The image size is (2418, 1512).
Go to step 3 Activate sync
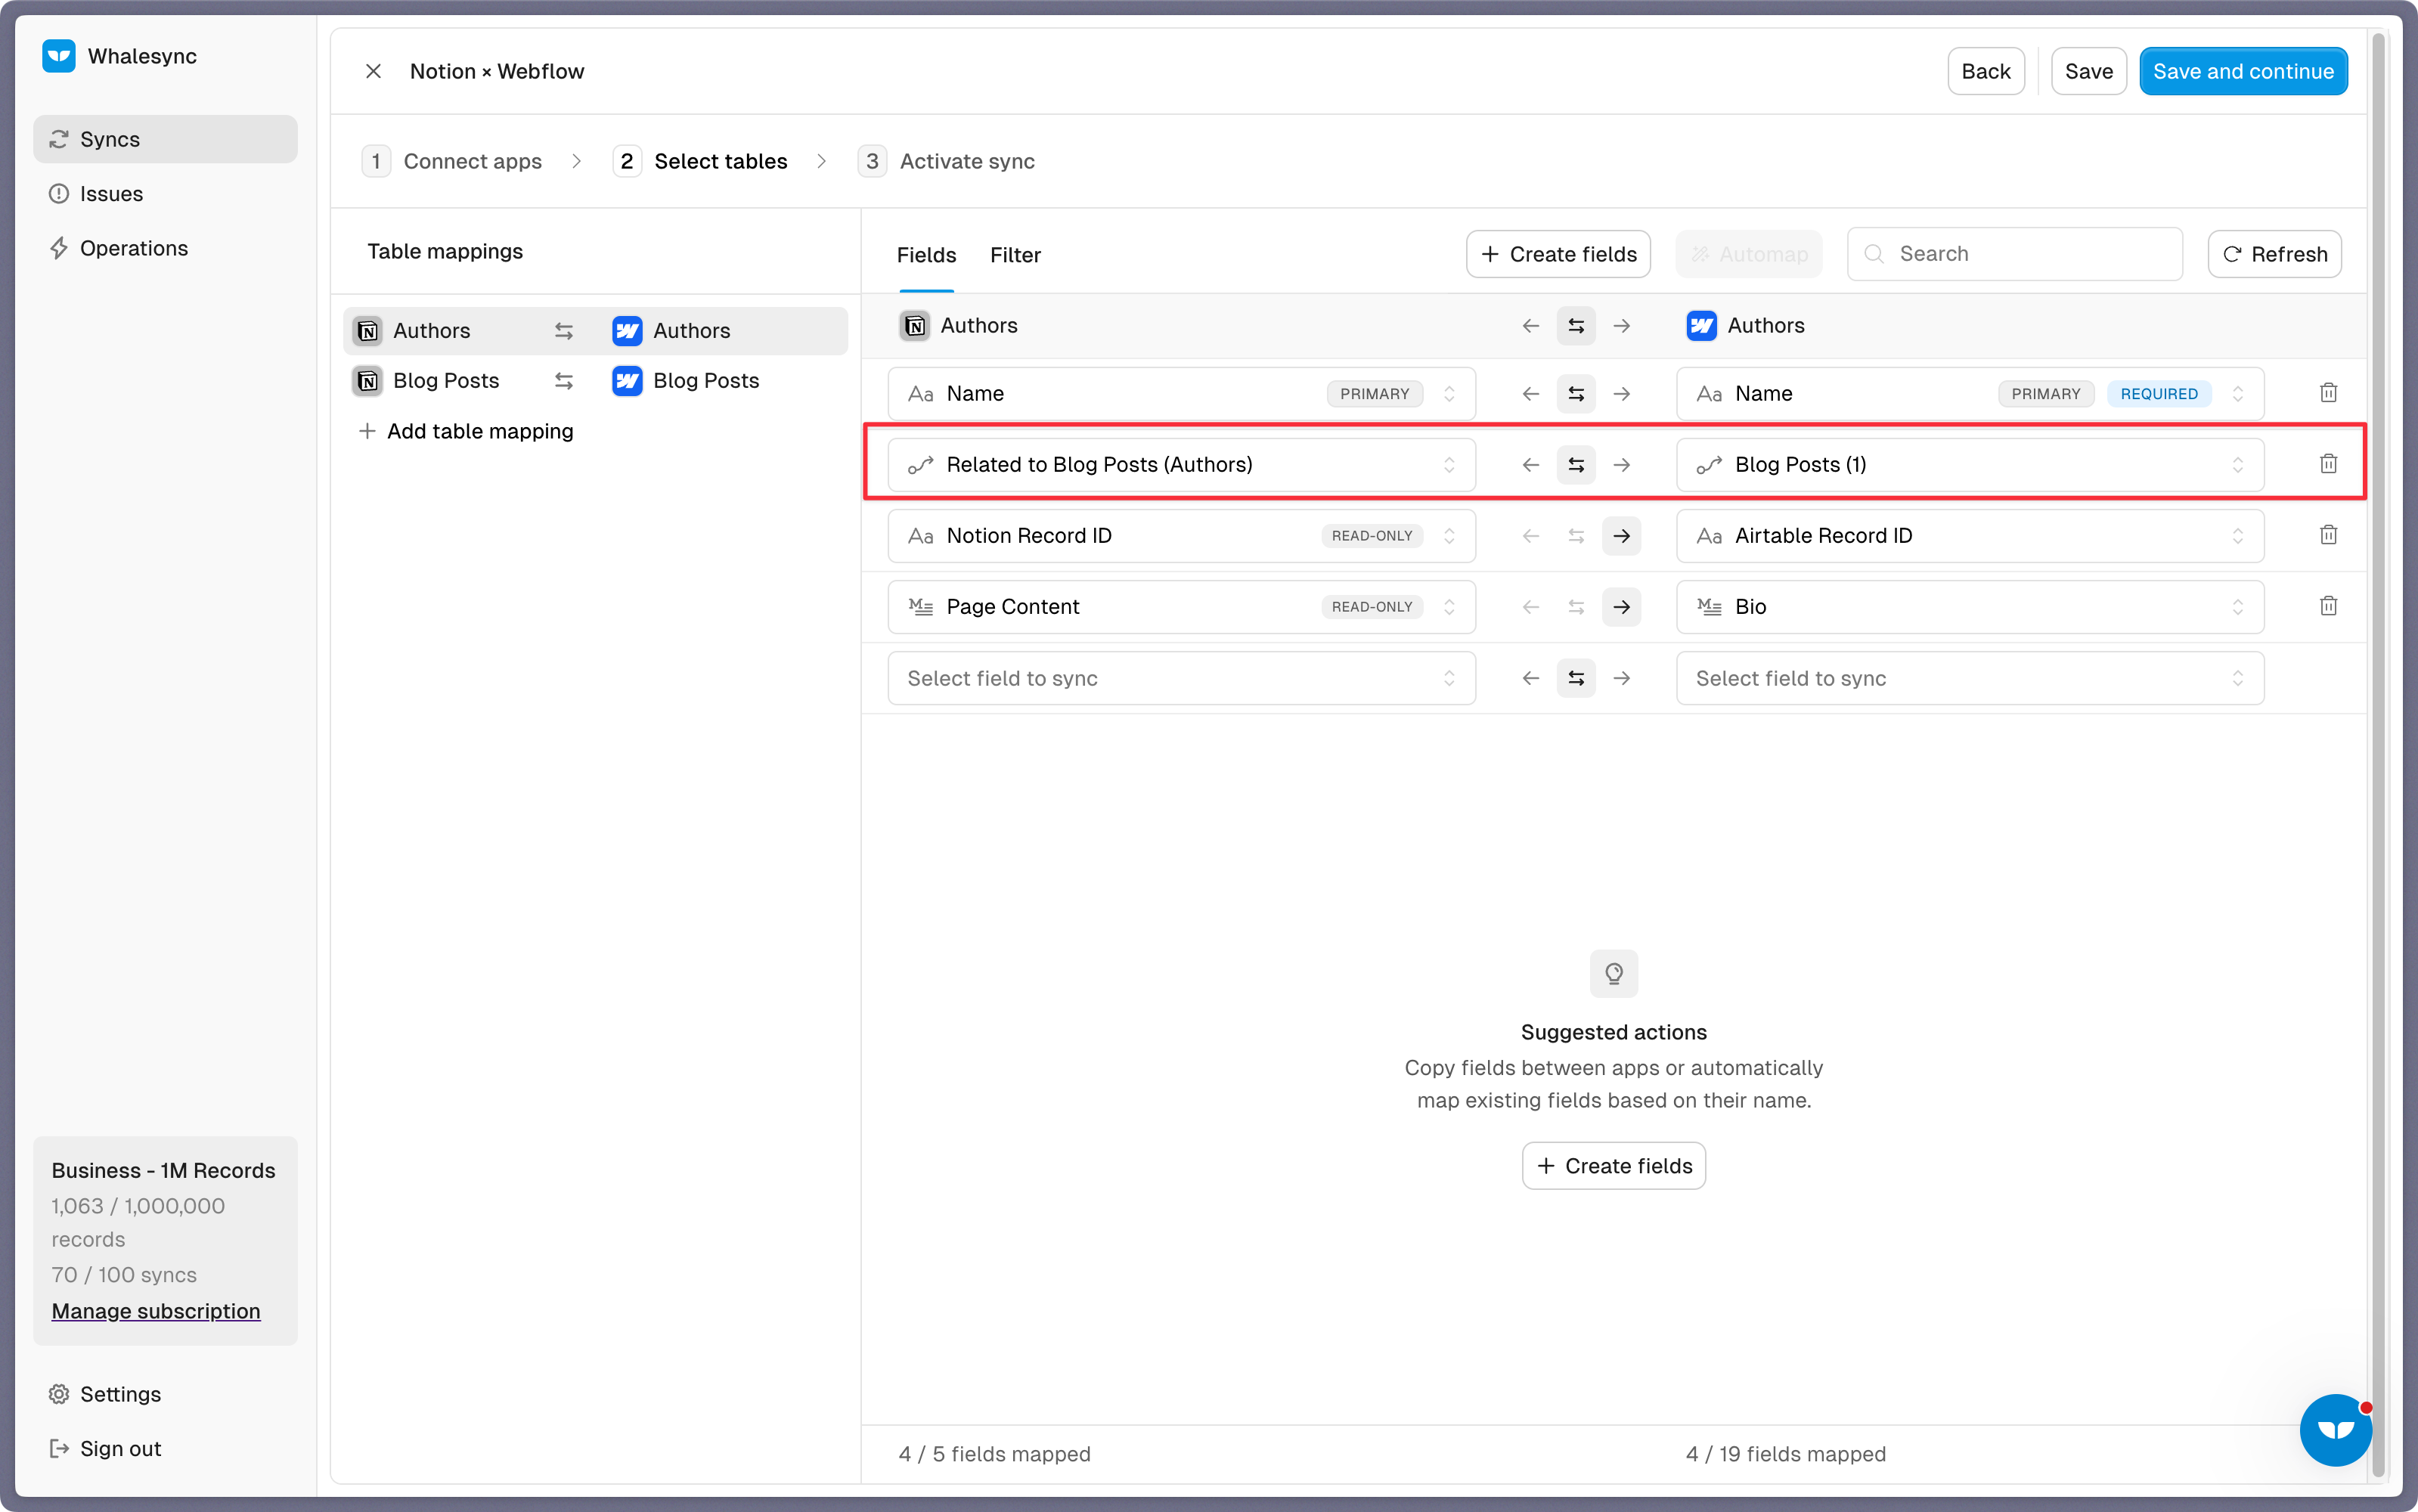tap(946, 161)
